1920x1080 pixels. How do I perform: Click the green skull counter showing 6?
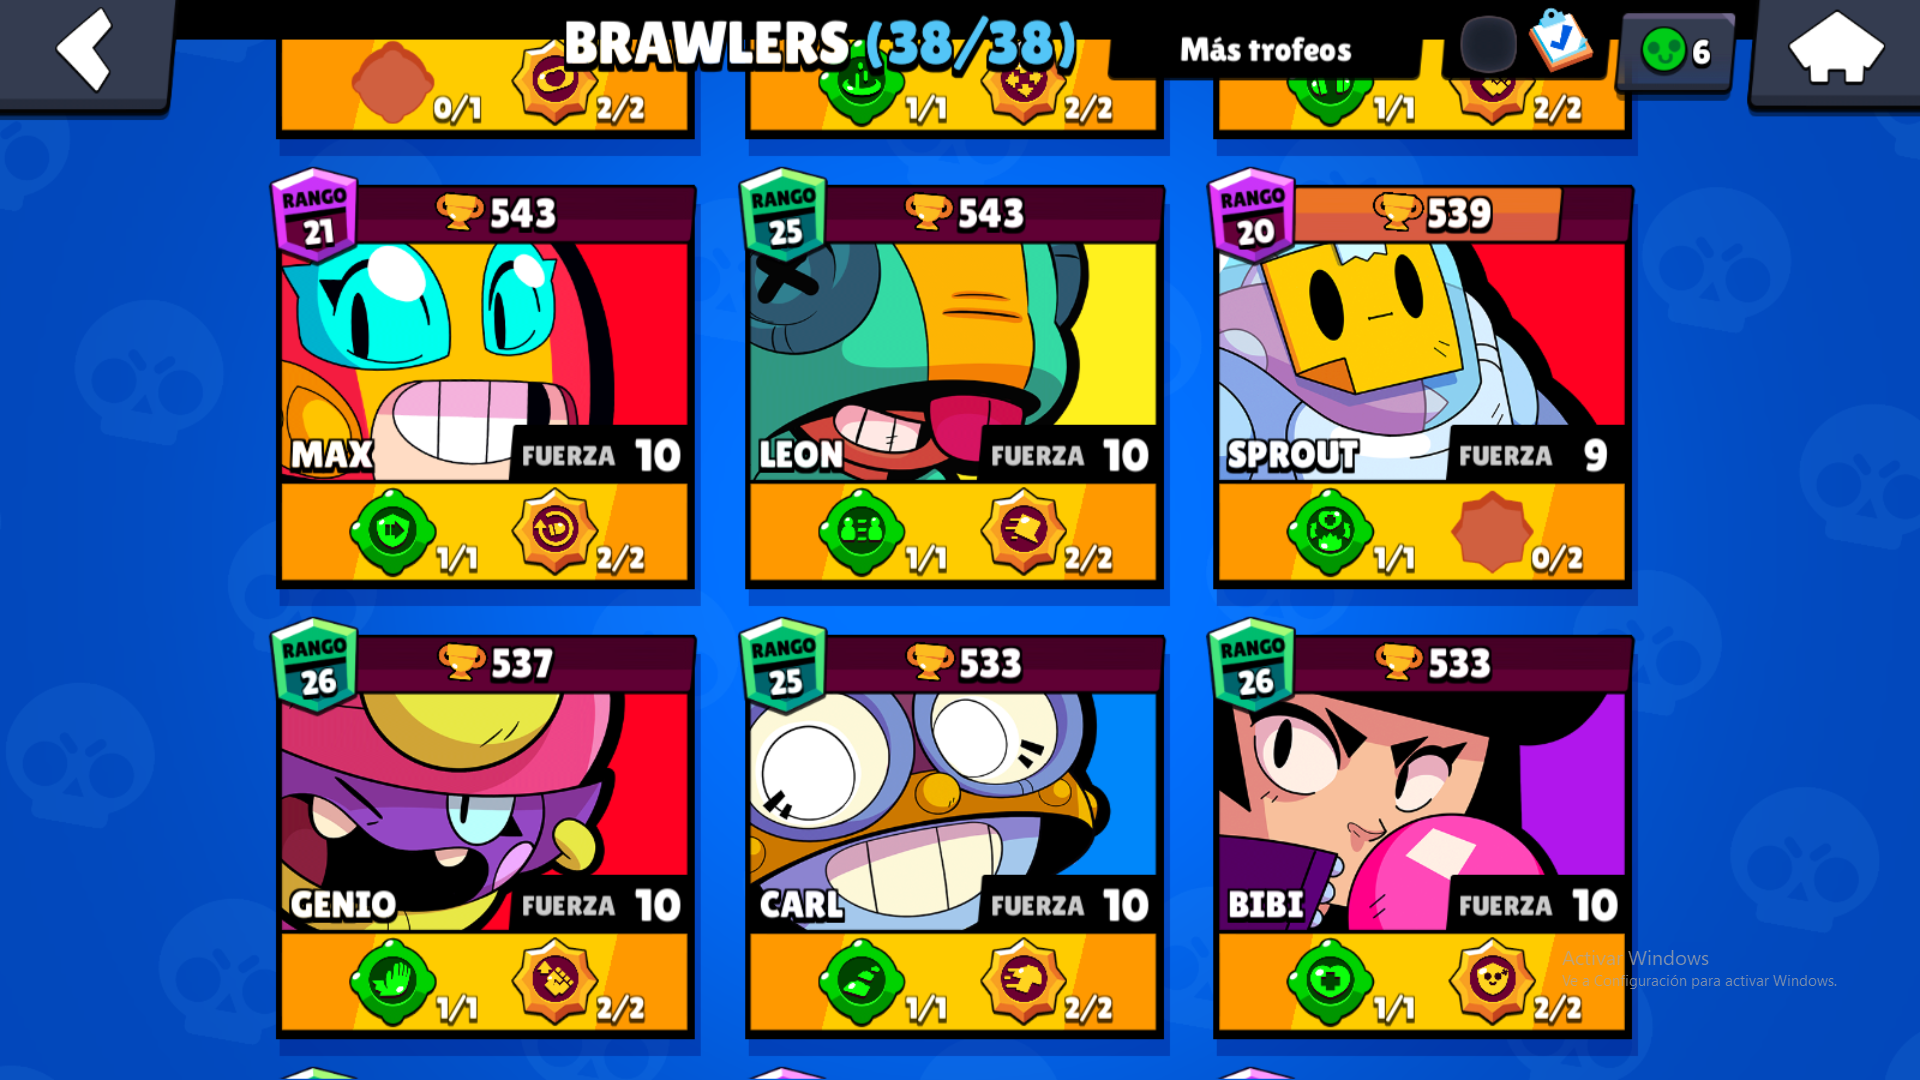[1676, 50]
